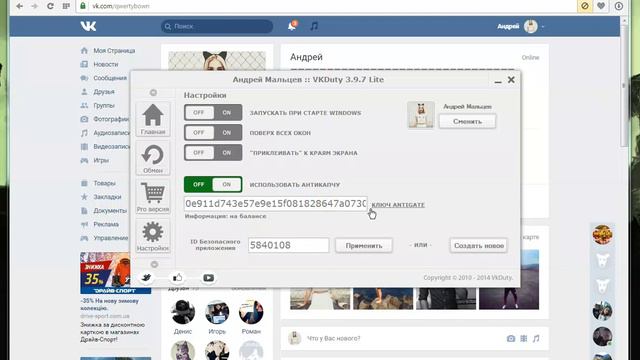Open friend Денис avatar
Viewport: 640px width, 360px height.
182,312
